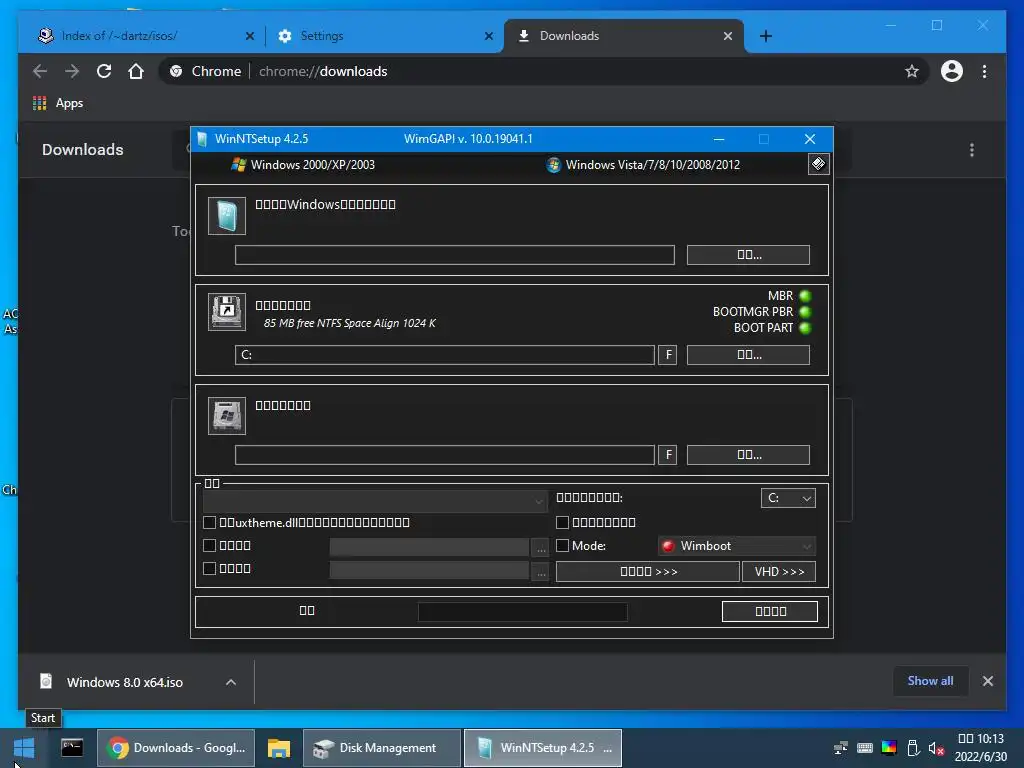This screenshot has height=768, width=1024.
Task: Click the muted volume tray icon
Action: [x=936, y=748]
